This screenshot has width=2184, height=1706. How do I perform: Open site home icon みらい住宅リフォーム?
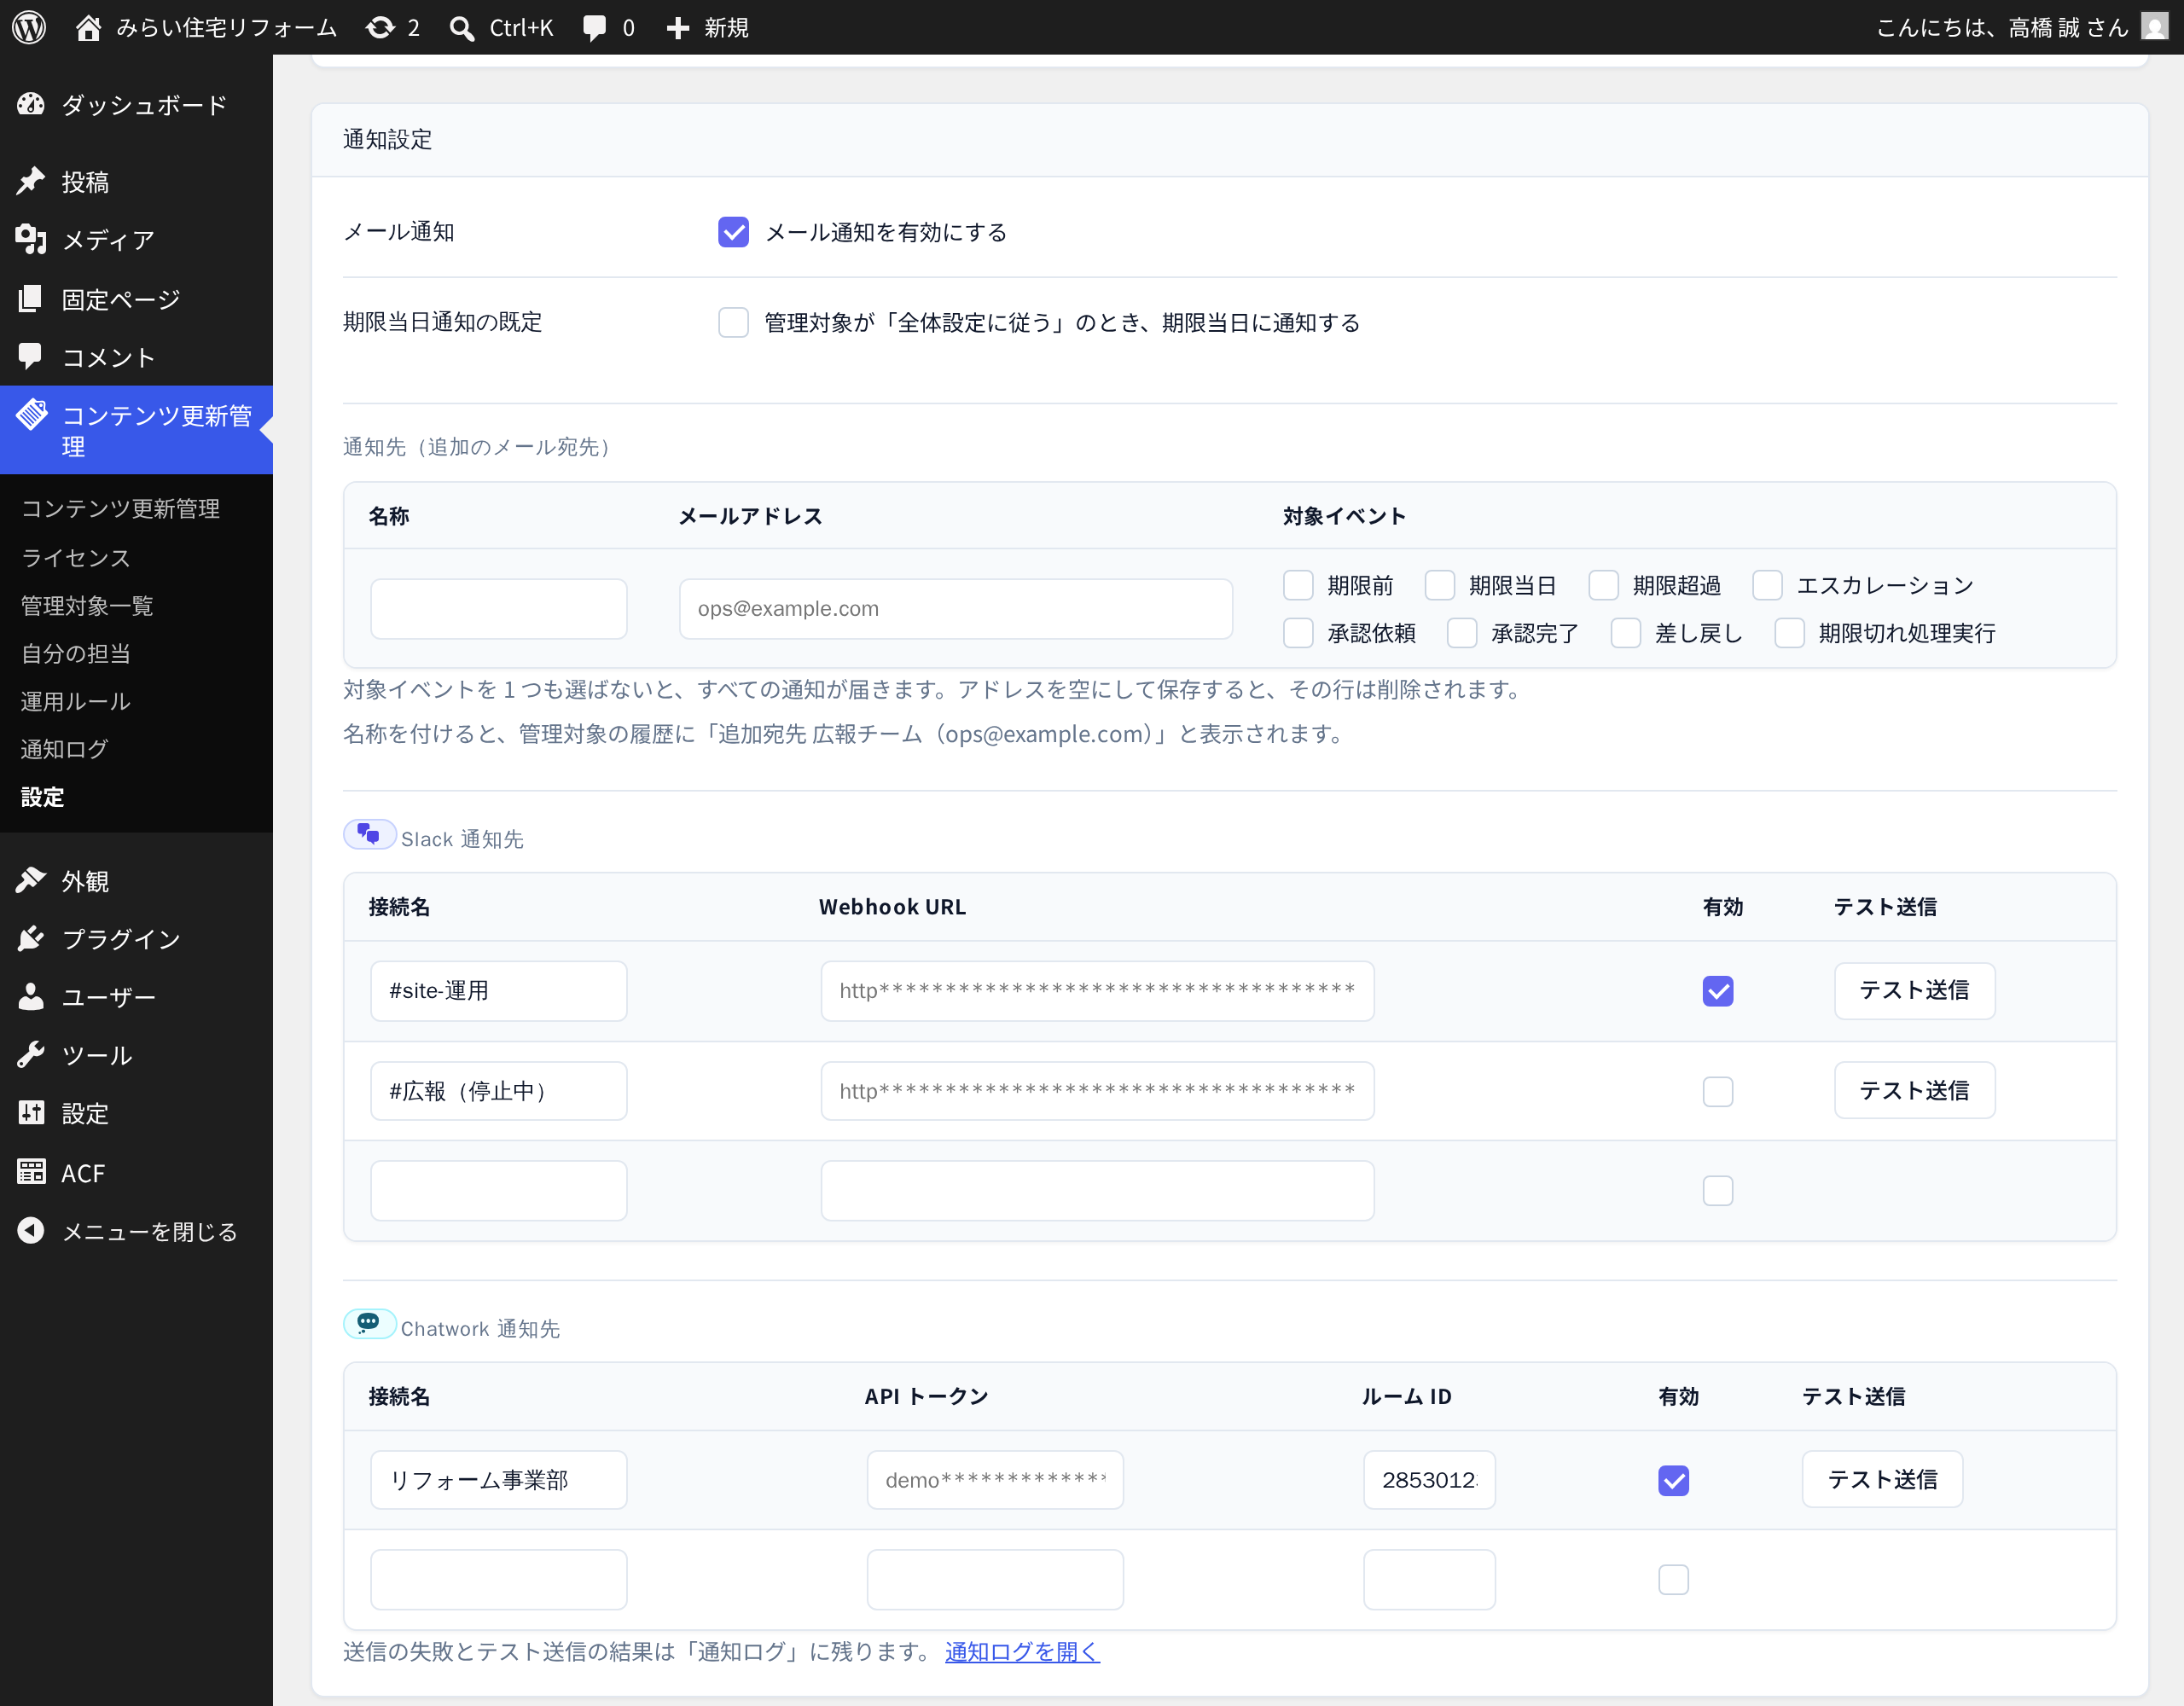click(88, 27)
